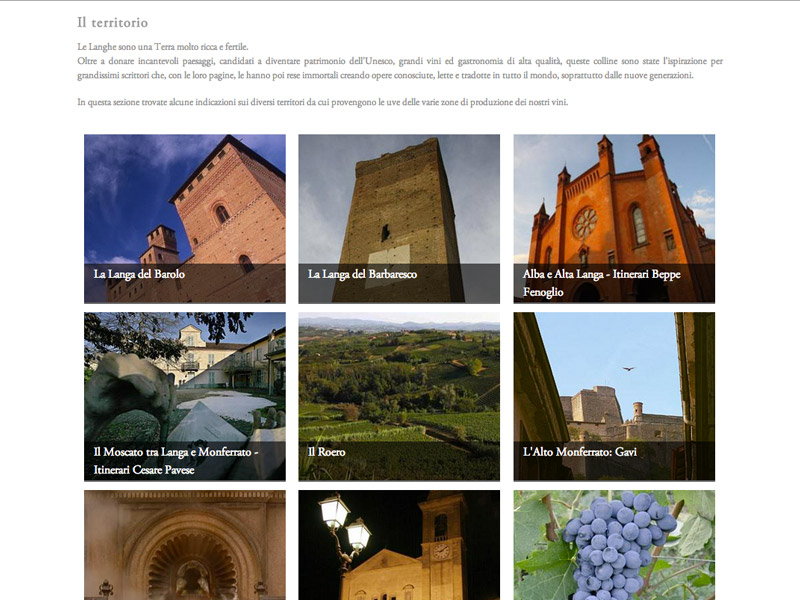Click the 'L'Alto Monferrato: Gavi' caption

coord(580,452)
